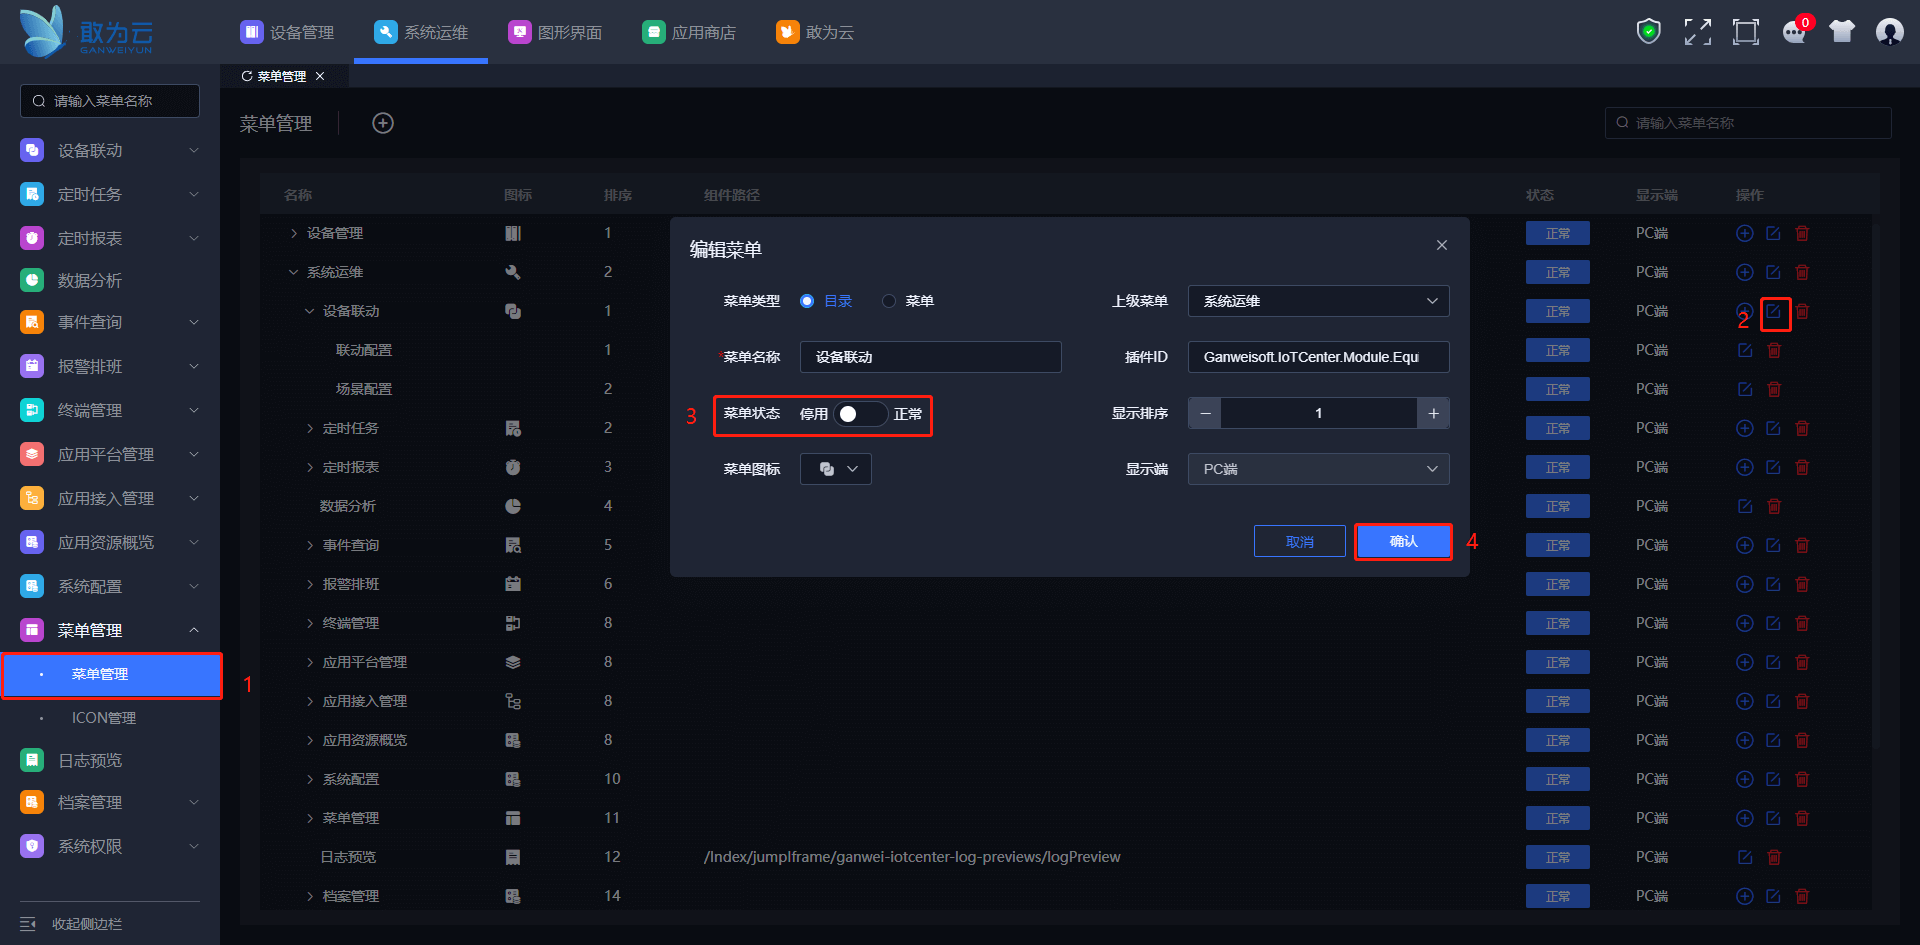Click the add menu plus icon beside 菜单管理 title
The height and width of the screenshot is (945, 1920).
[383, 123]
